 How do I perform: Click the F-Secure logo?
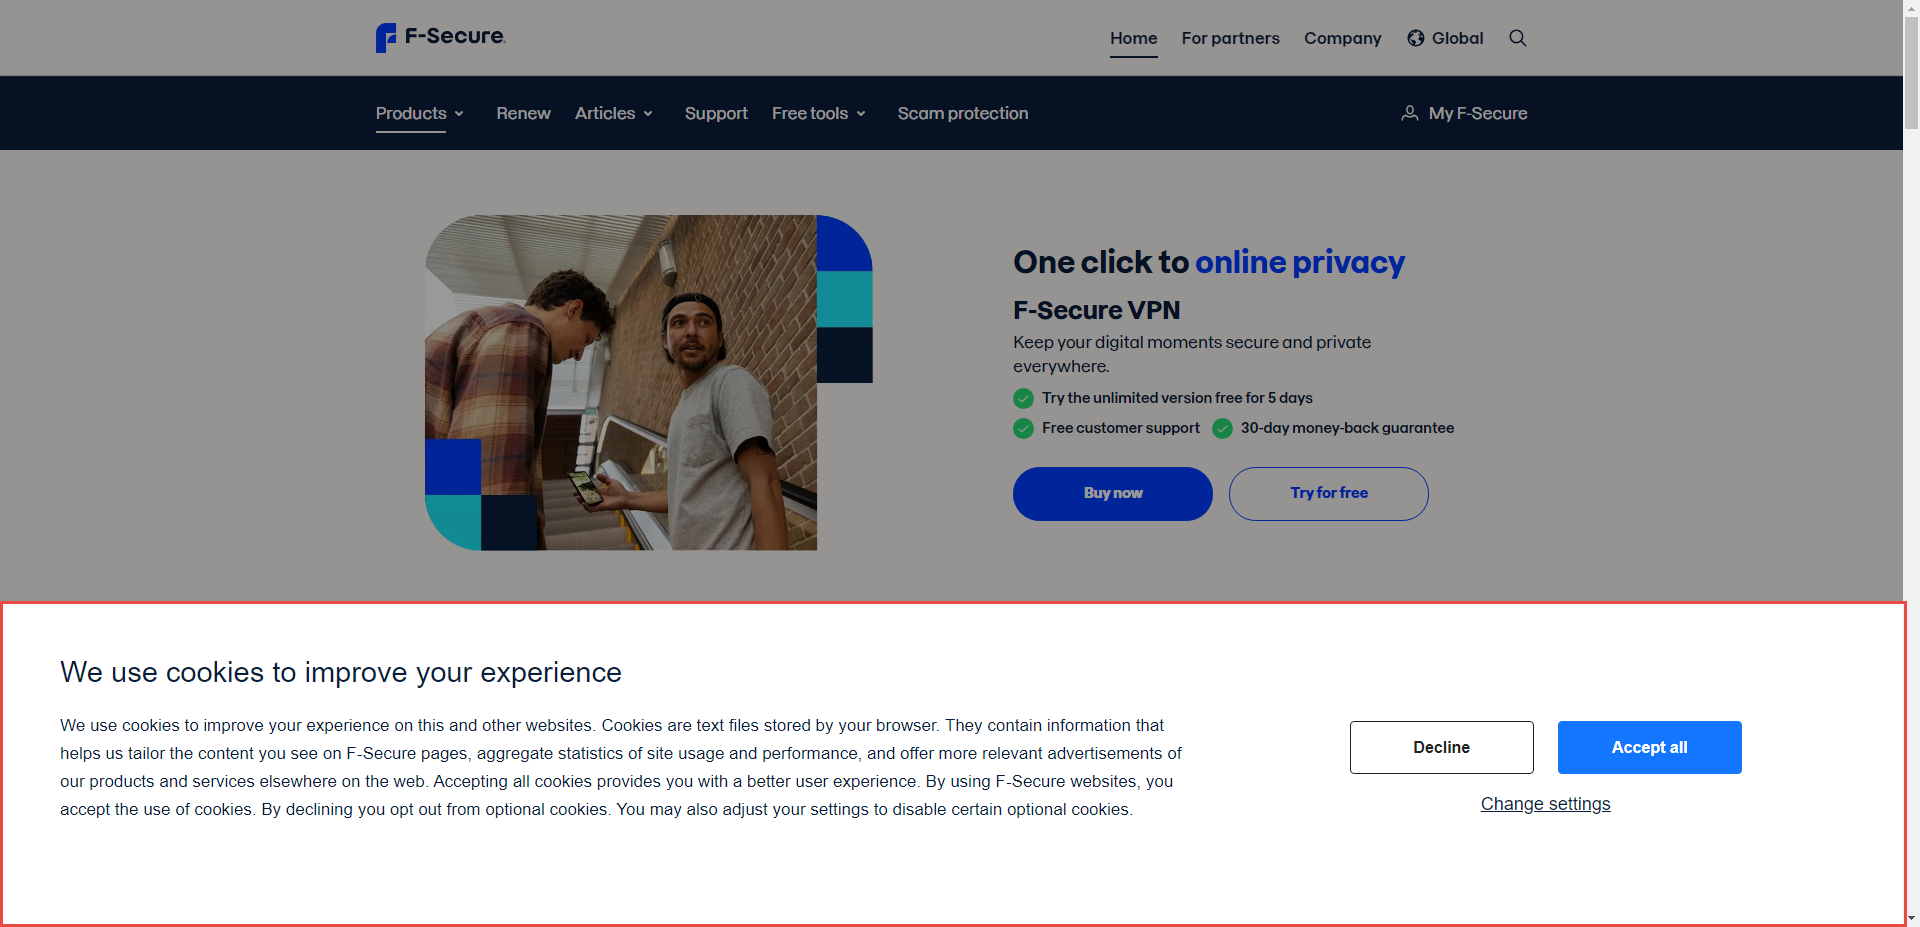pyautogui.click(x=440, y=37)
